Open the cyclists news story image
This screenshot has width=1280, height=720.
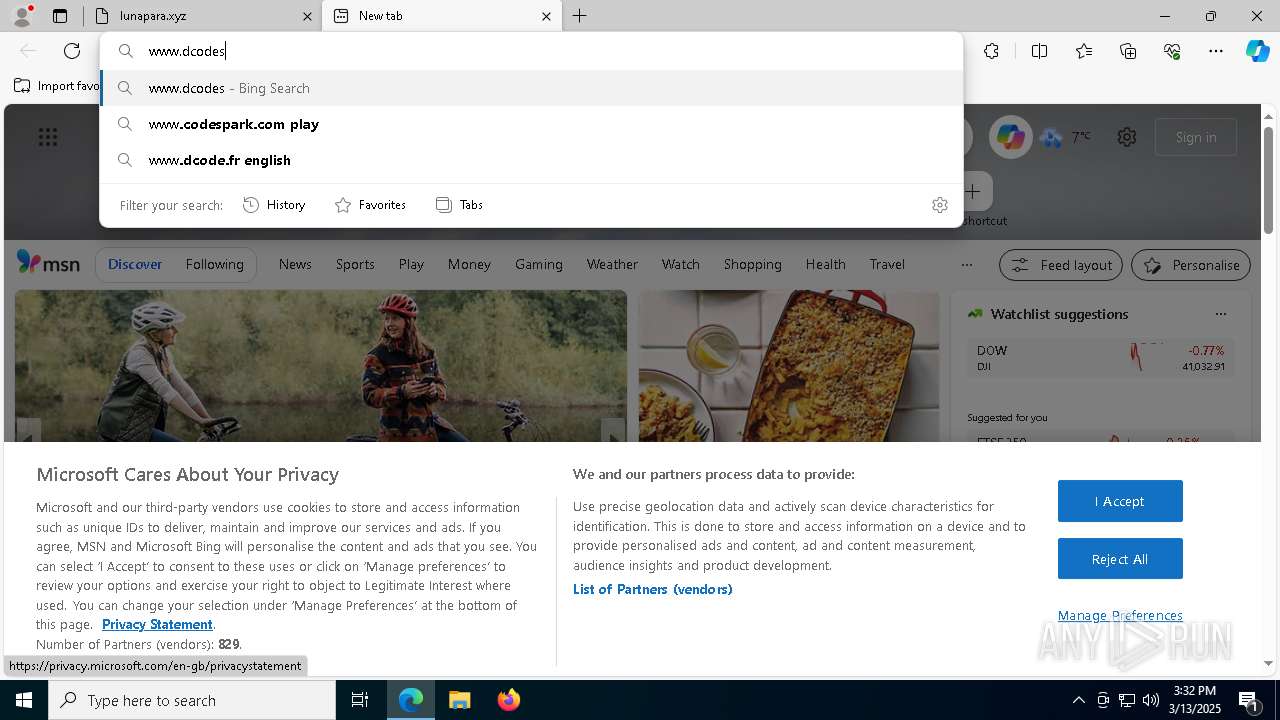click(320, 366)
